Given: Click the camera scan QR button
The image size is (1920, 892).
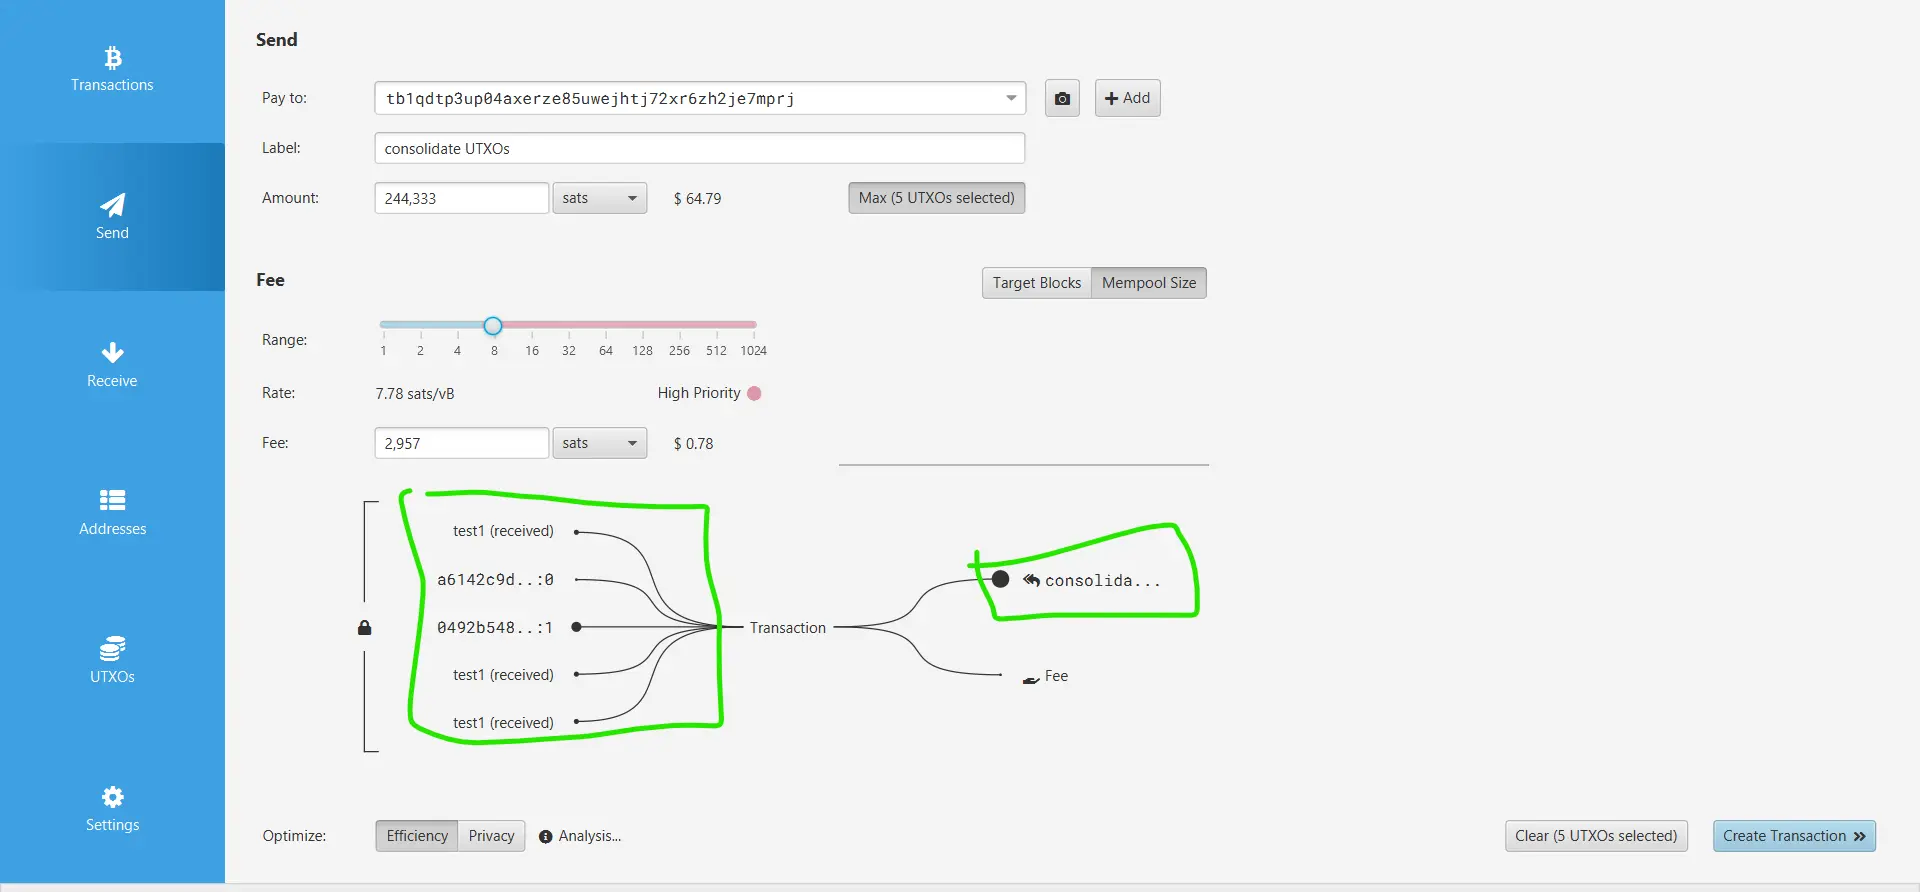Looking at the screenshot, I should 1062,99.
